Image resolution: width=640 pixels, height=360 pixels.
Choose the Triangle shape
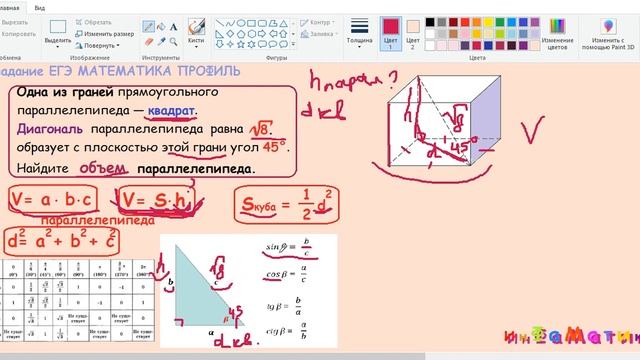pyautogui.click(x=283, y=23)
